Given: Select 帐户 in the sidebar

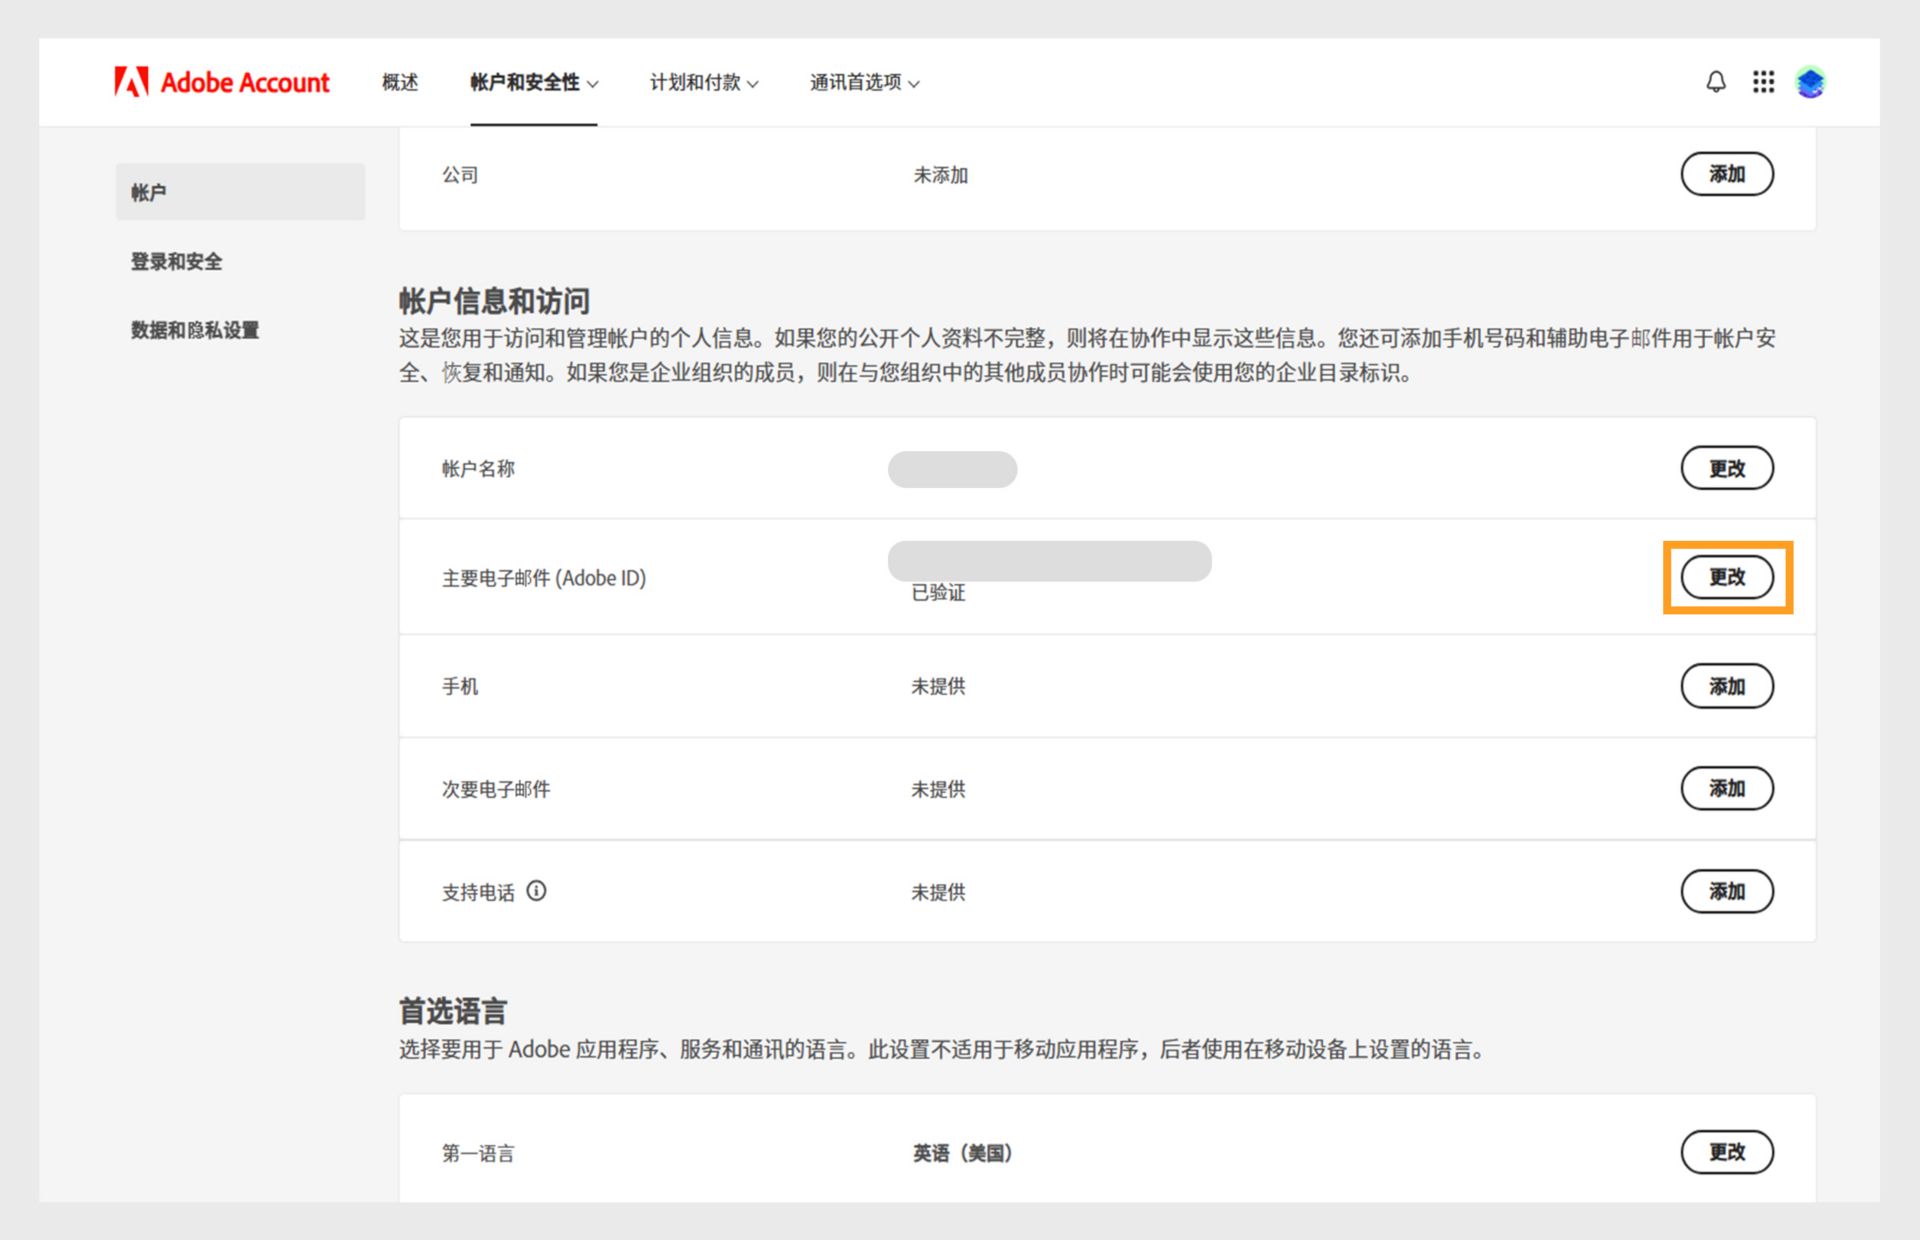Looking at the screenshot, I should 240,192.
